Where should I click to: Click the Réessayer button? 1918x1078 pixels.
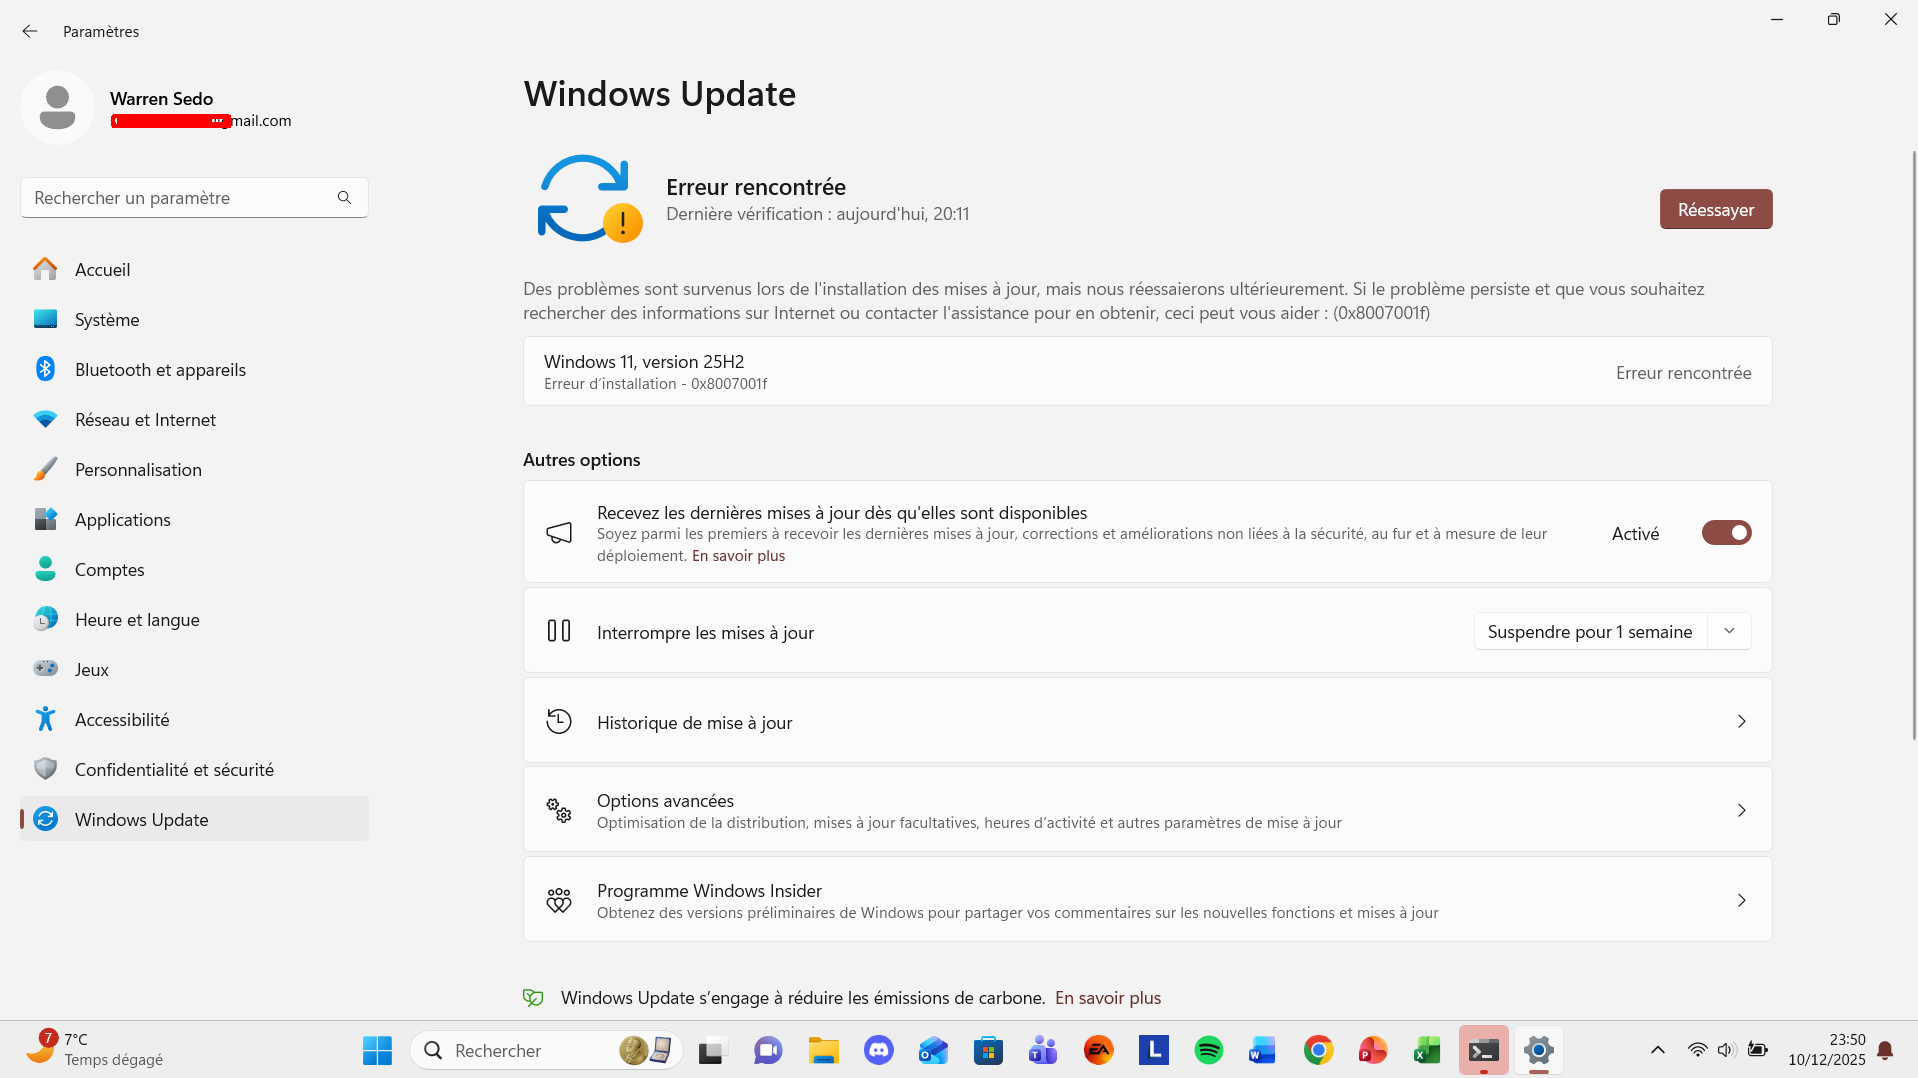[1714, 209]
